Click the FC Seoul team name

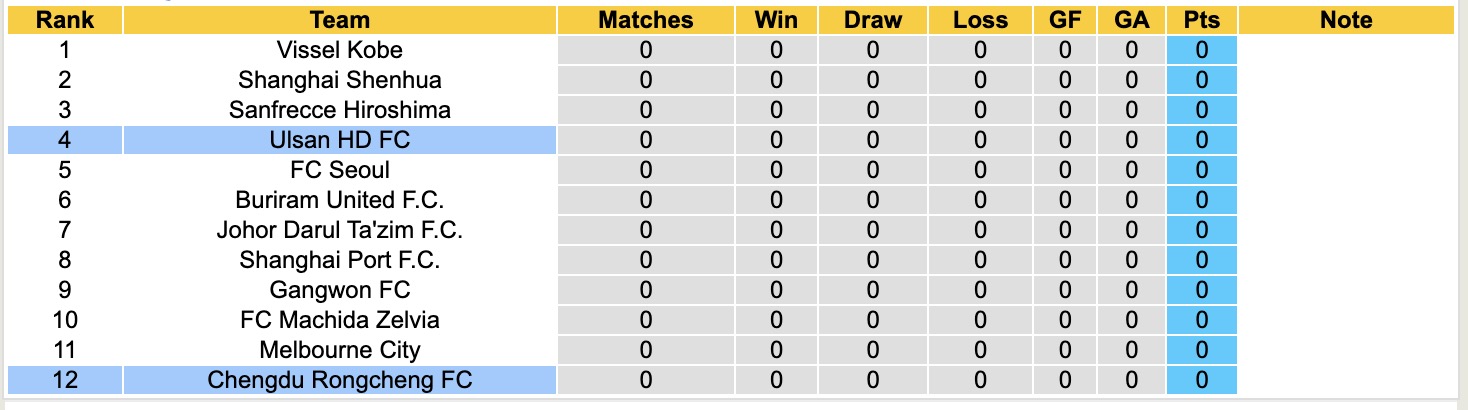pos(339,170)
